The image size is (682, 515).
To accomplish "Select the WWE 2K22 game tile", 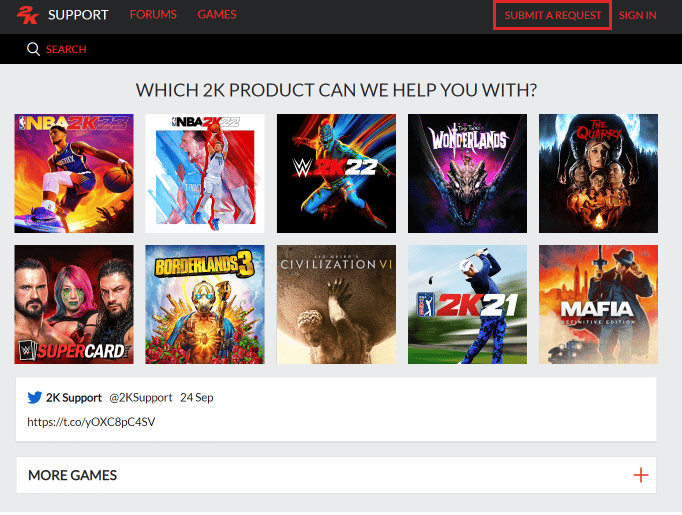I will (x=336, y=174).
